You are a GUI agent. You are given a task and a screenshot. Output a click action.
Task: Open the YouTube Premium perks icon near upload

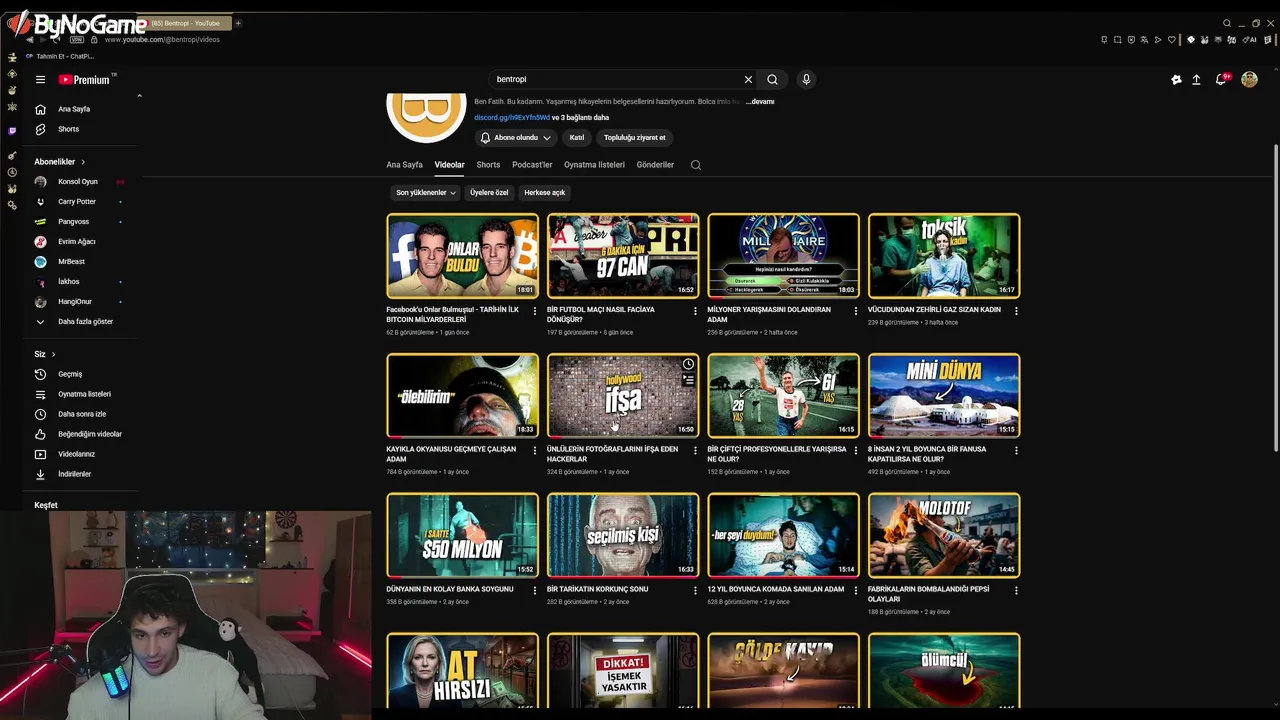coord(1176,80)
